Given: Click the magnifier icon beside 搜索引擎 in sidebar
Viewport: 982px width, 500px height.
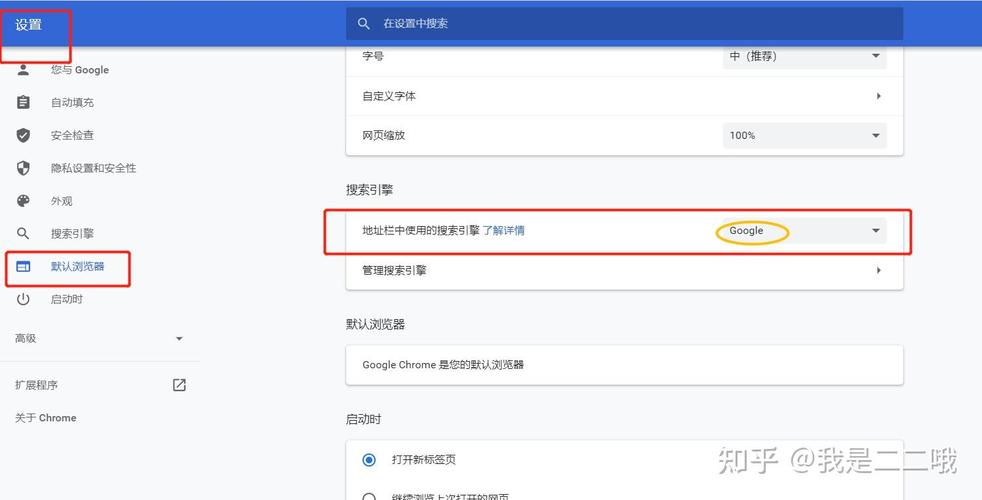Looking at the screenshot, I should coord(24,234).
